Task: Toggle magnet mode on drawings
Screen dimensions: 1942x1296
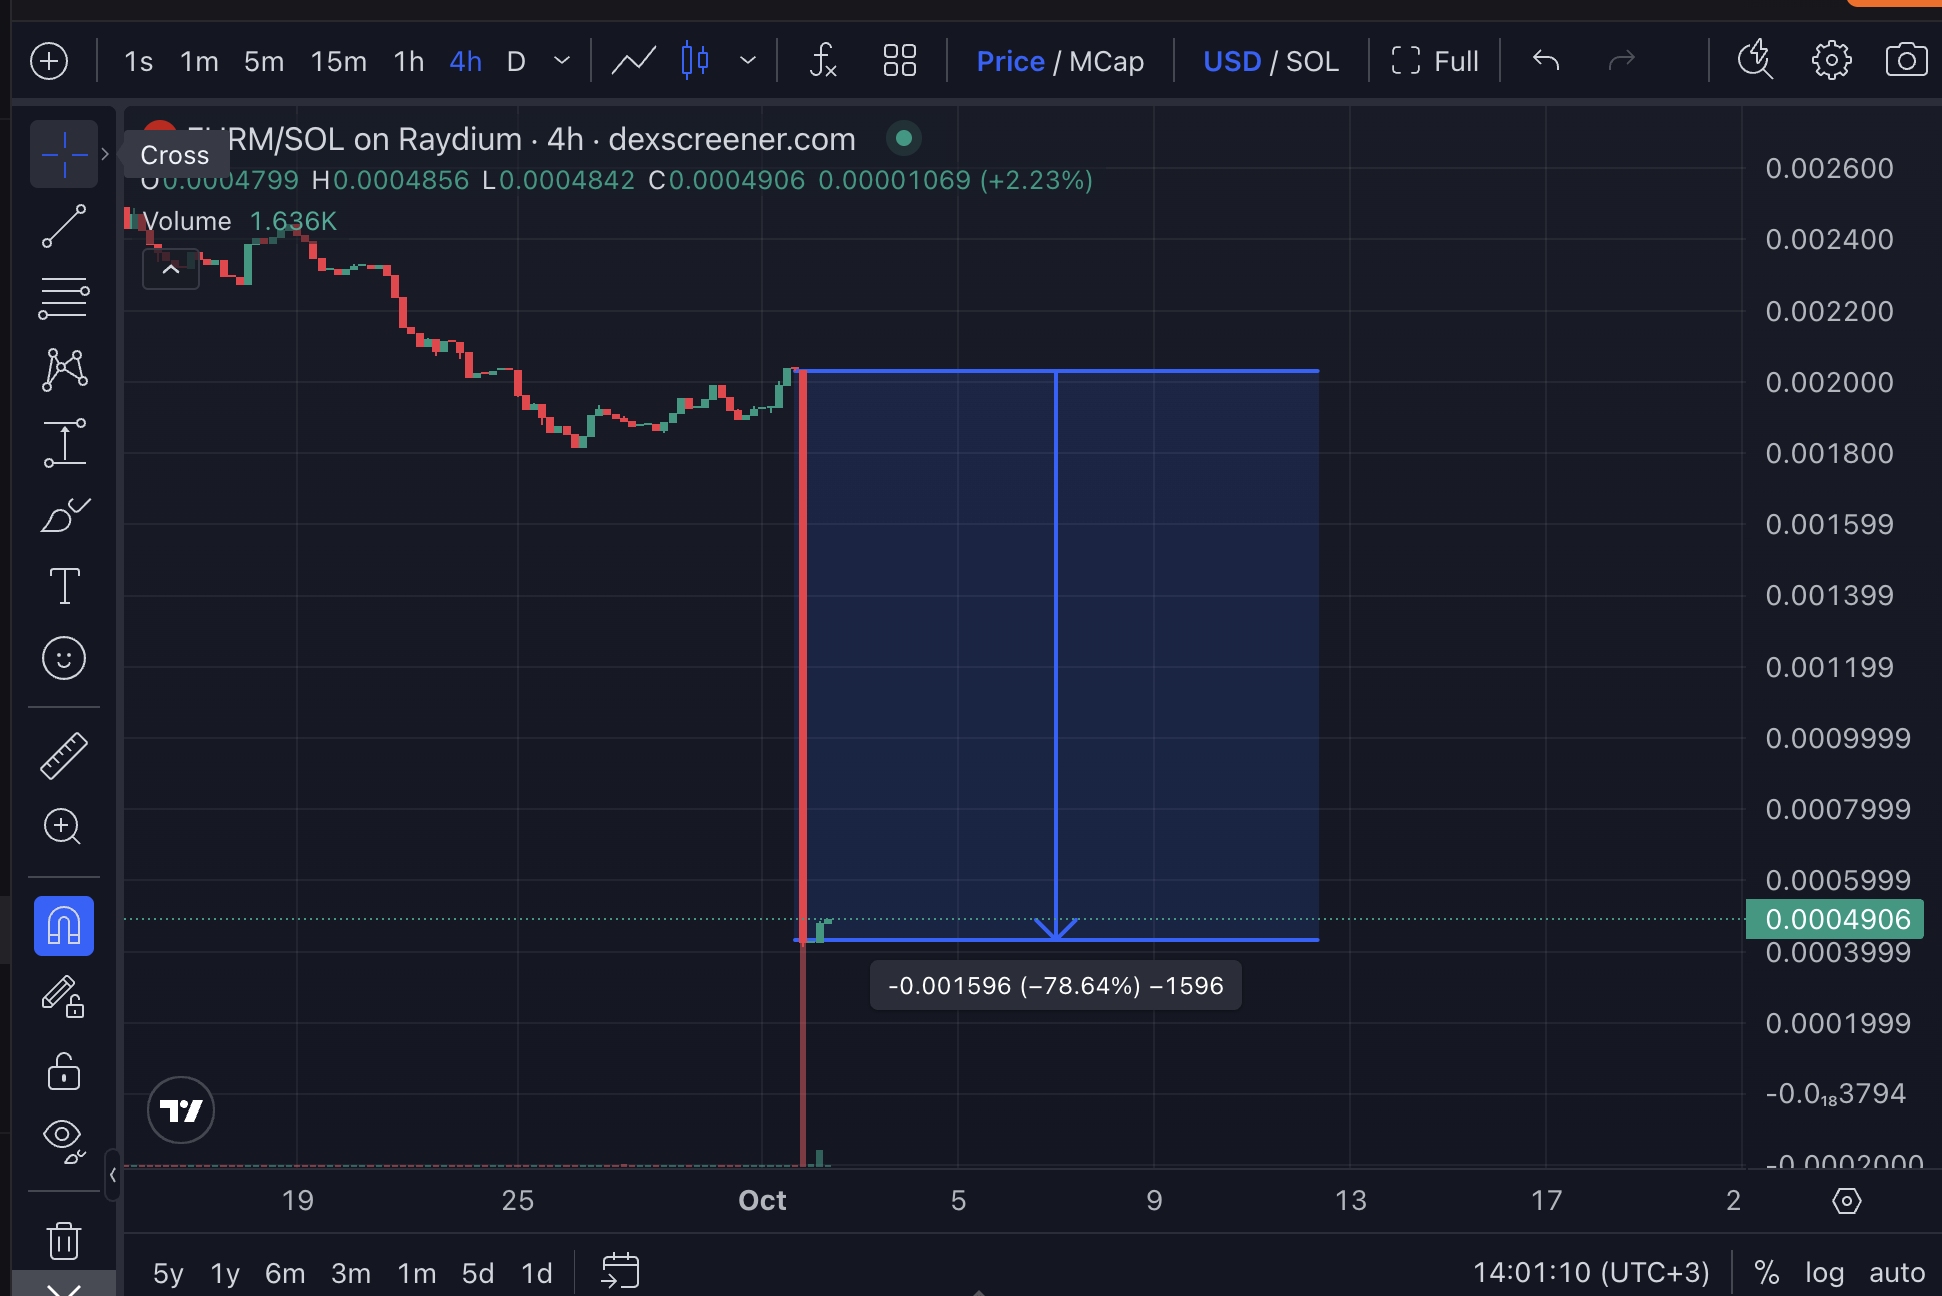Action: coord(64,926)
